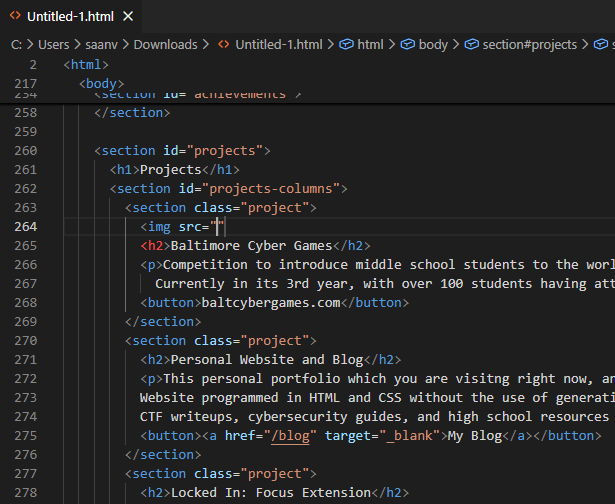Open the C: breadcrumb segment
Screen dimensions: 615x504
(x=16, y=45)
